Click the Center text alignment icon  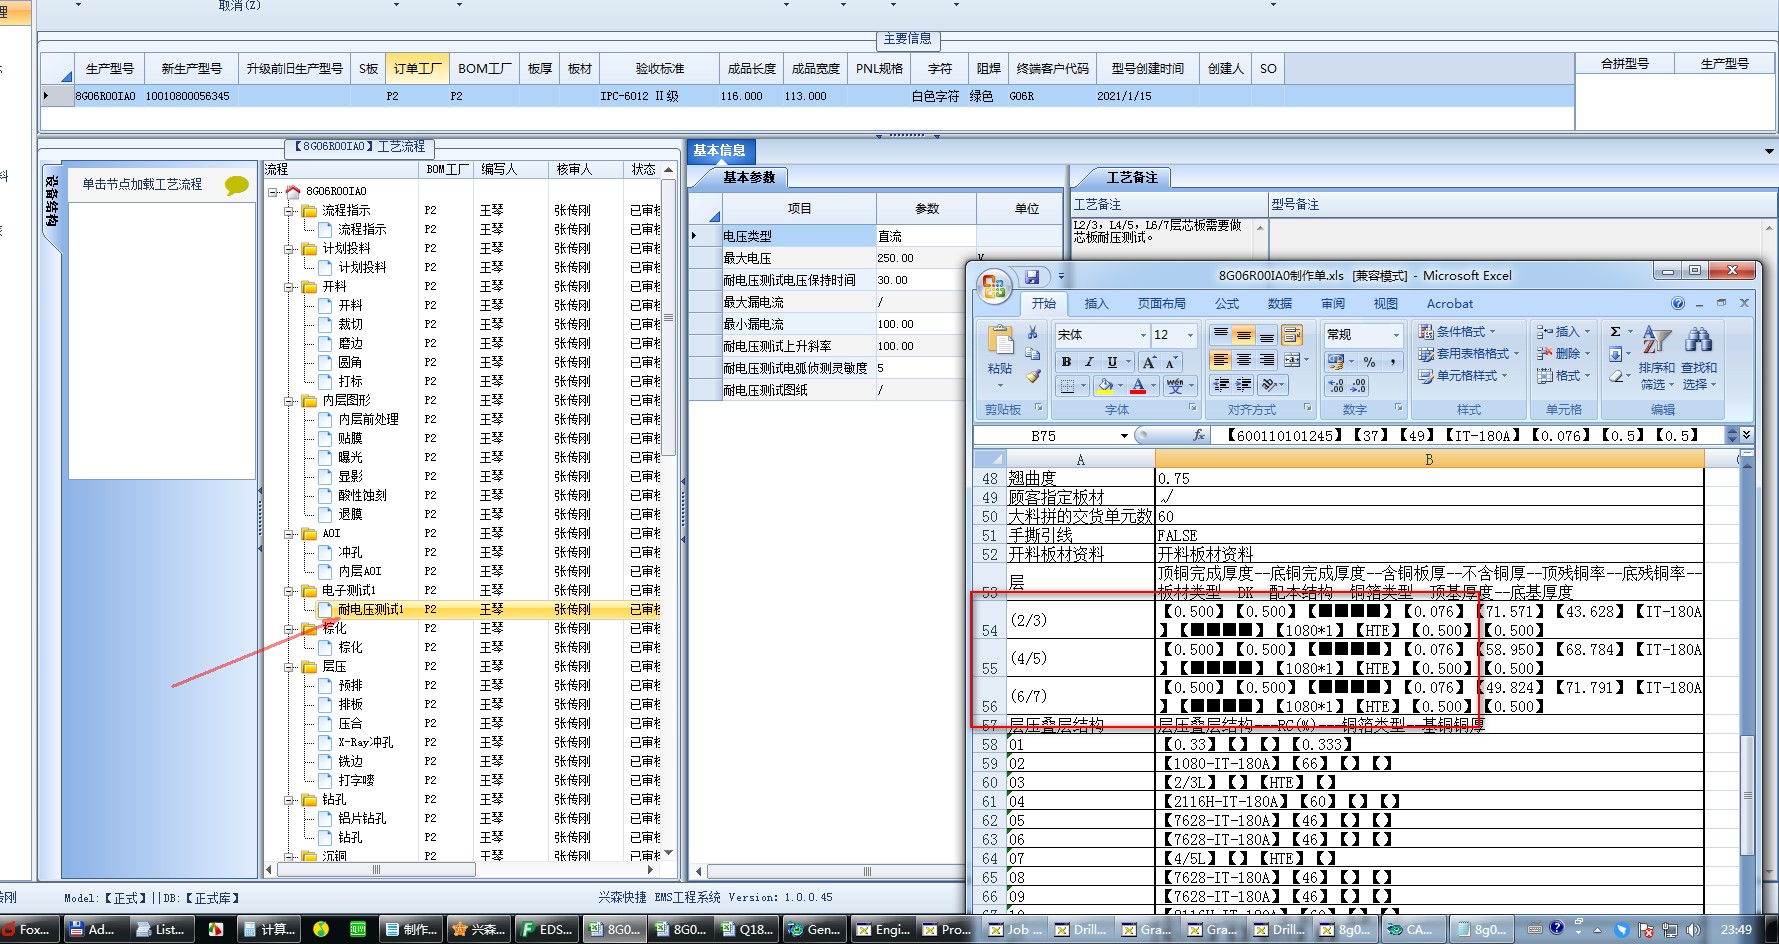1243,360
